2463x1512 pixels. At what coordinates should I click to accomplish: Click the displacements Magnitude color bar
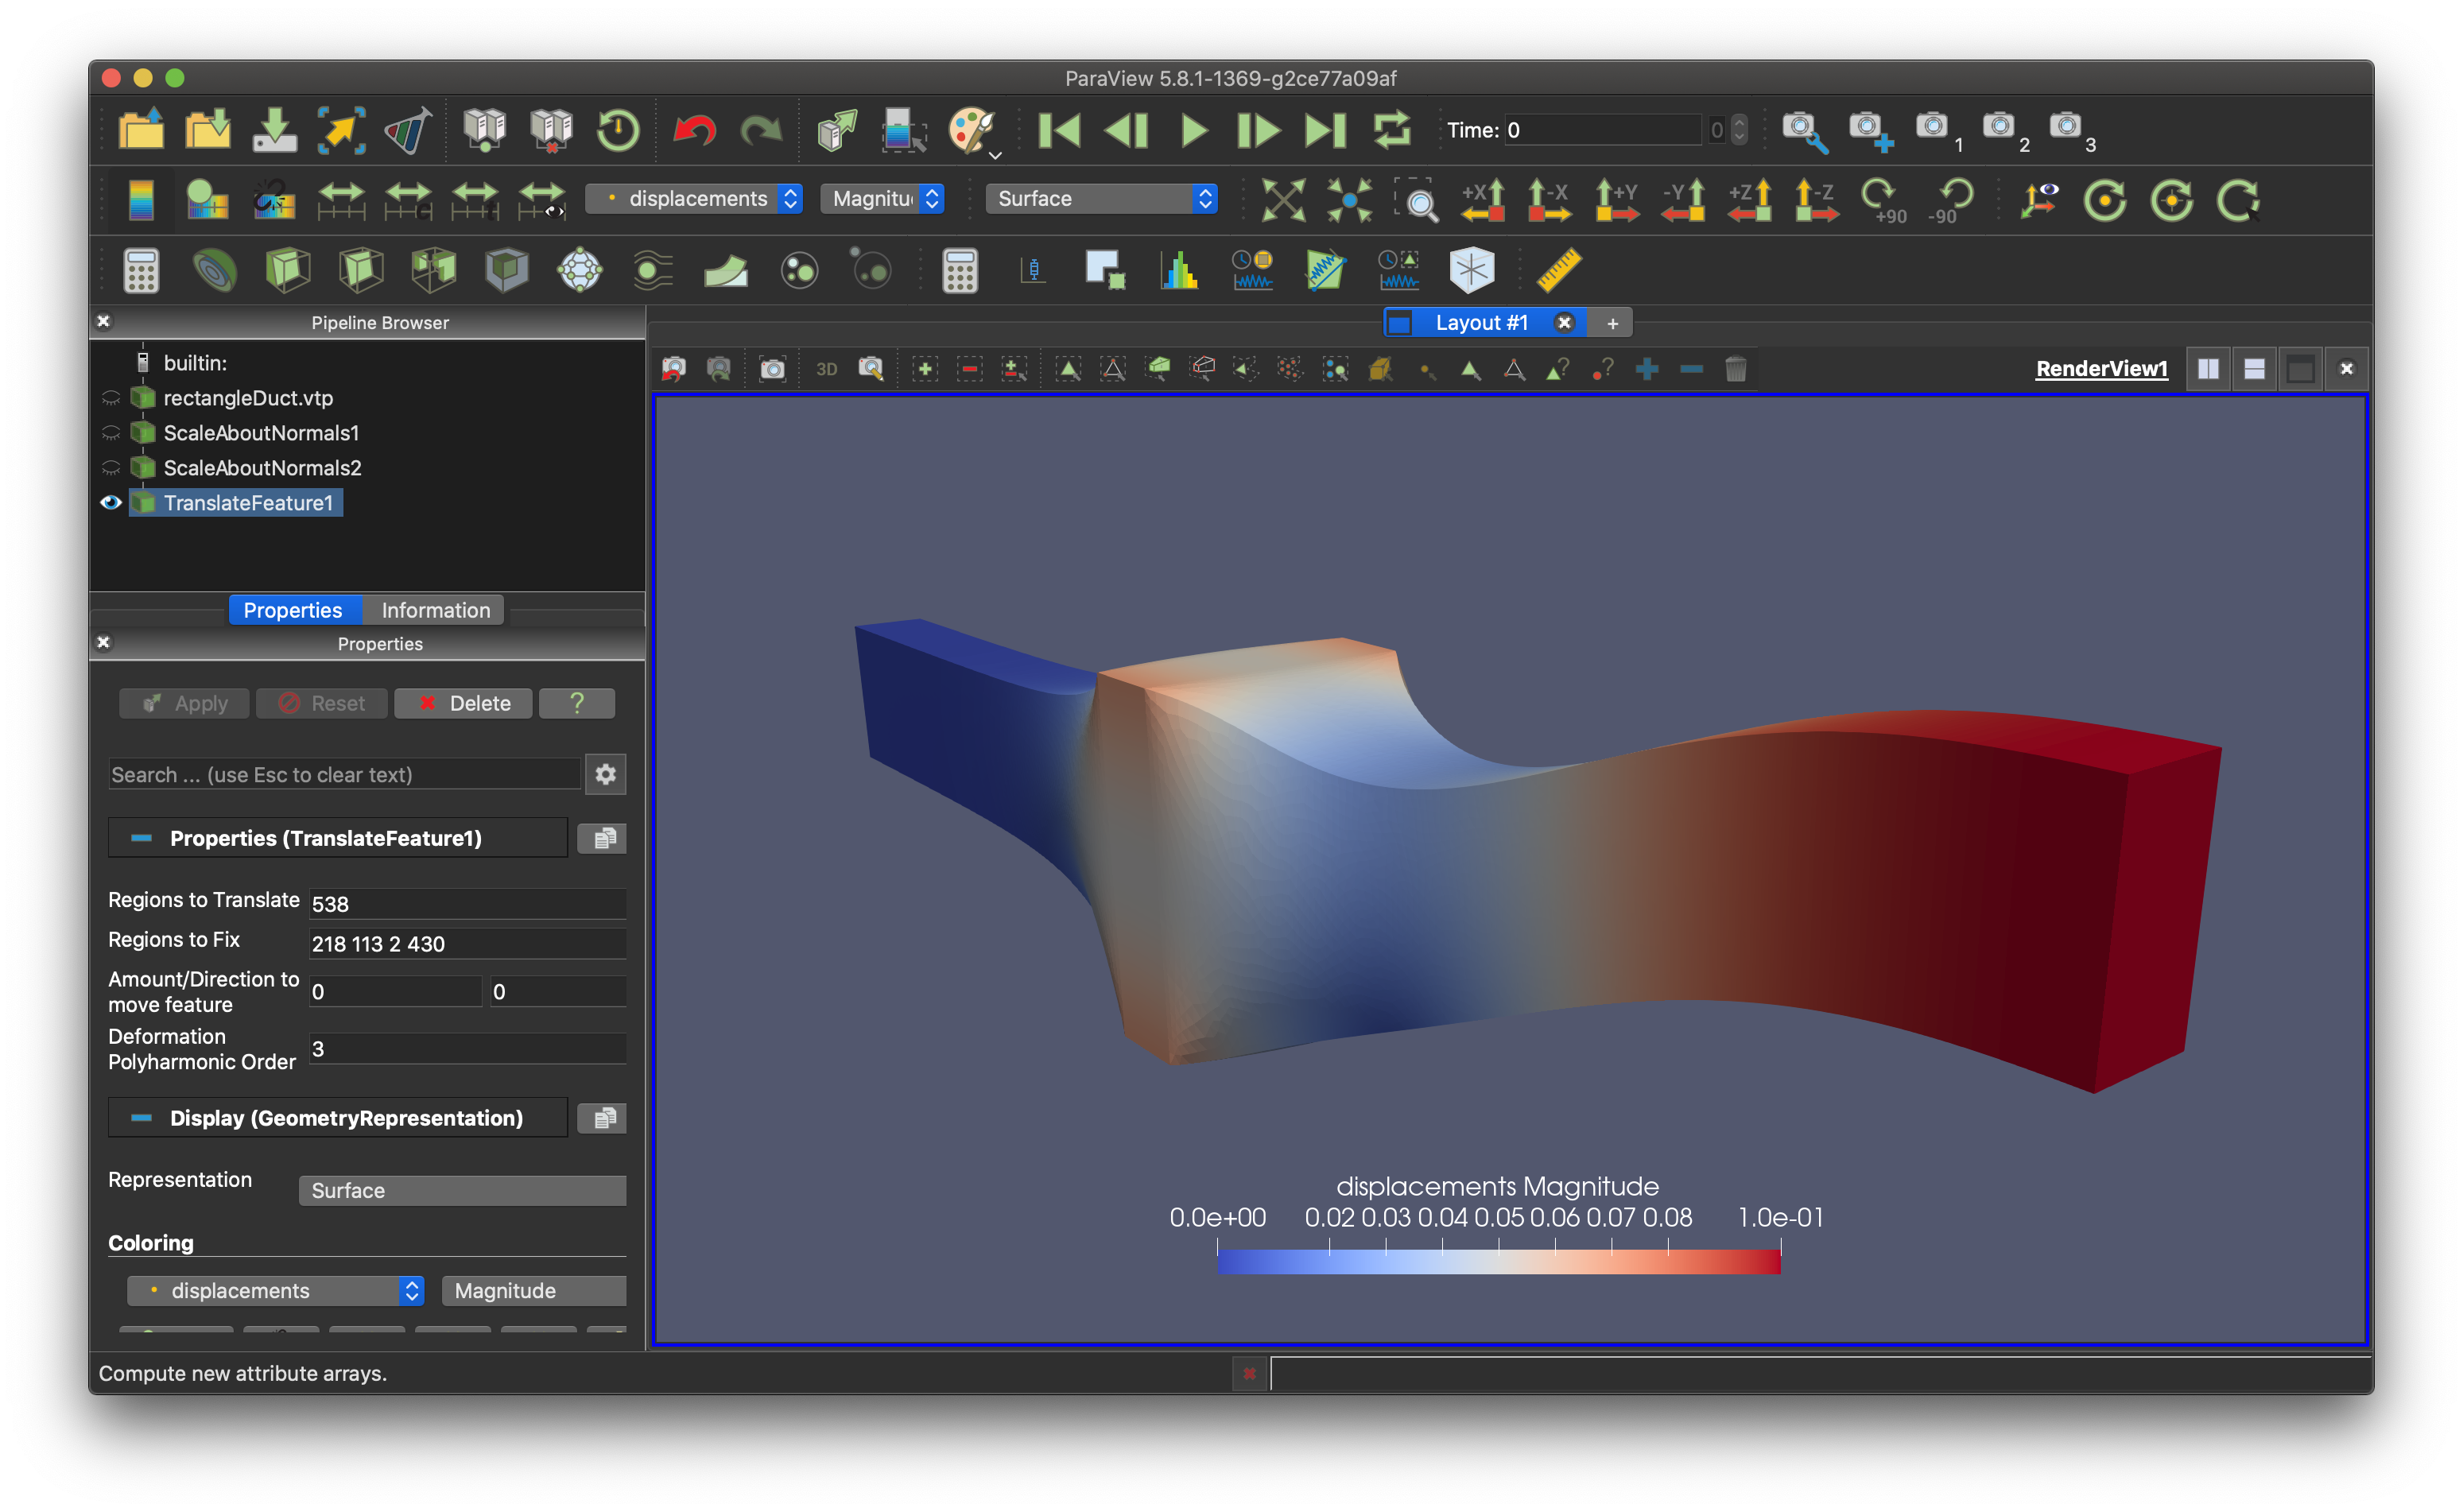click(1498, 1261)
